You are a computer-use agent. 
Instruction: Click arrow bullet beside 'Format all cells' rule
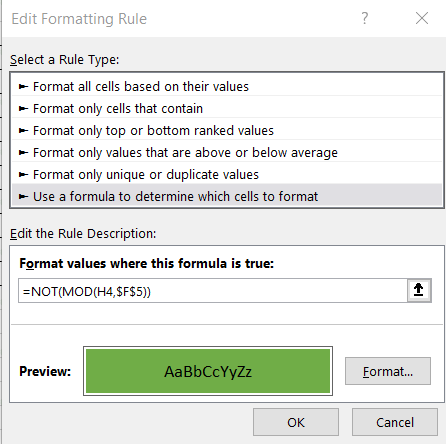[x=23, y=87]
